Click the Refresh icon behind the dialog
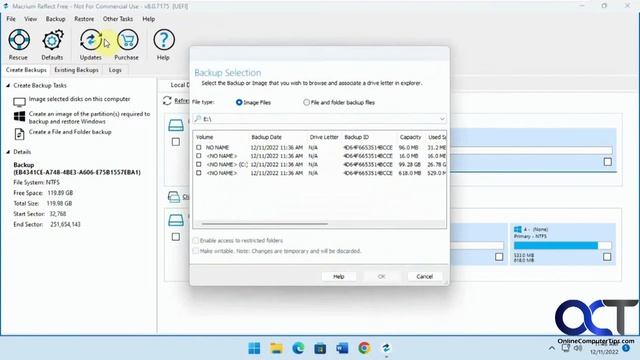The height and width of the screenshot is (360, 640). point(167,100)
